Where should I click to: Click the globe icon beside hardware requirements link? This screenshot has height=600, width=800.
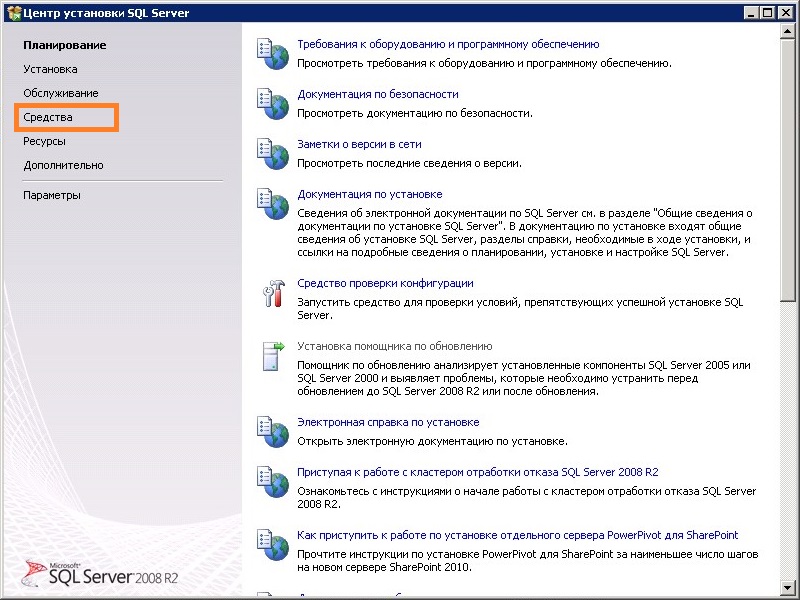pos(272,52)
